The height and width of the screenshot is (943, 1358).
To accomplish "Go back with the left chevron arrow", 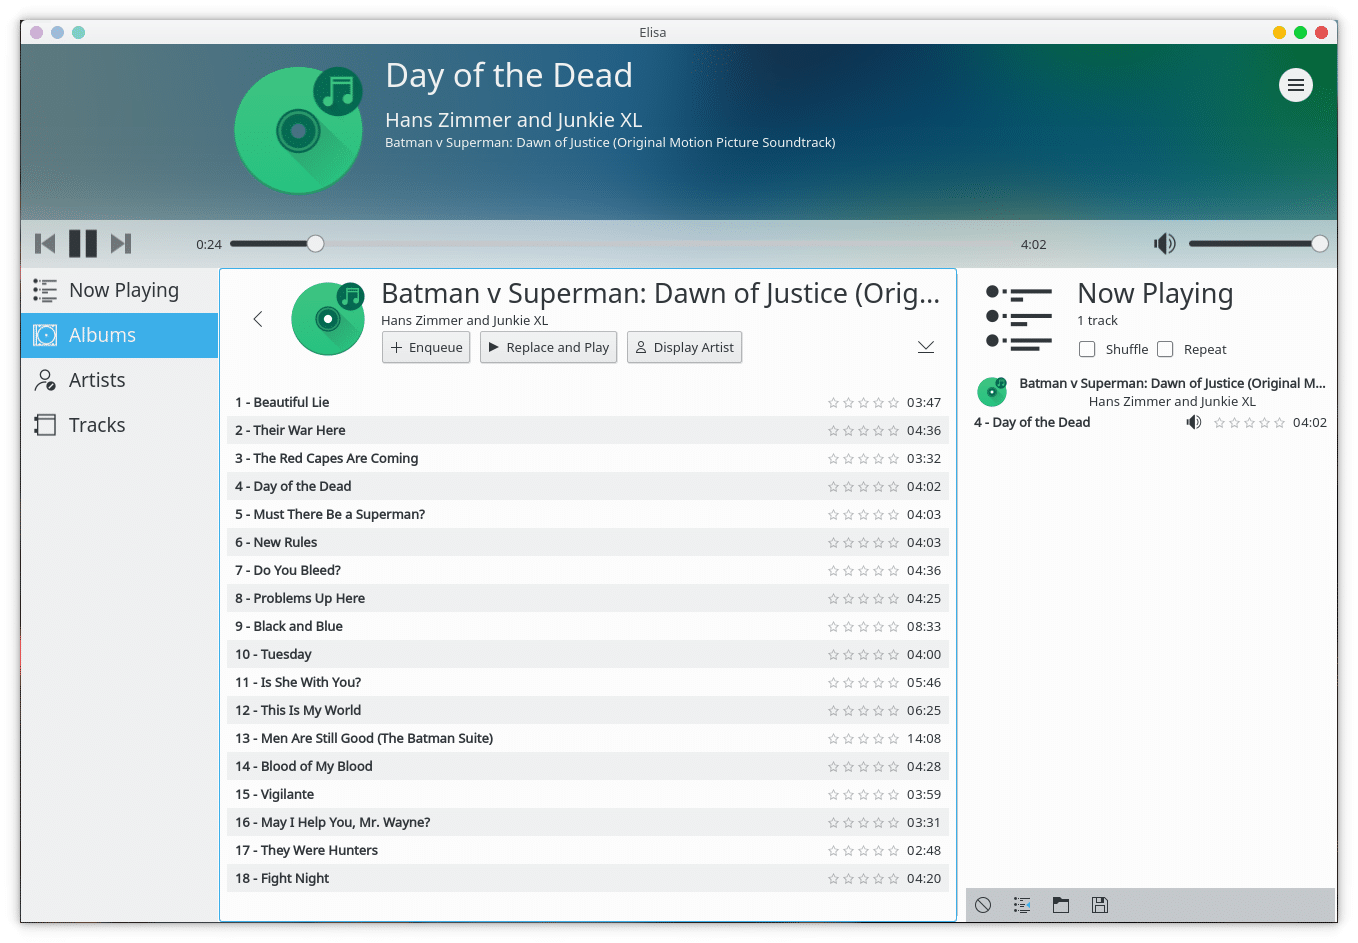I will tap(258, 318).
